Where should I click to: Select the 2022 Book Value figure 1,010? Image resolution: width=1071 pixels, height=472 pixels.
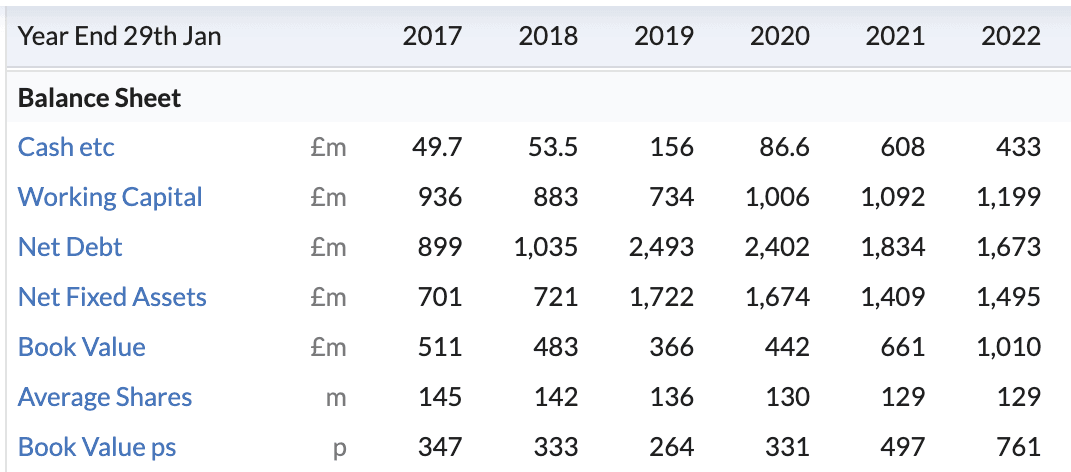click(1009, 347)
